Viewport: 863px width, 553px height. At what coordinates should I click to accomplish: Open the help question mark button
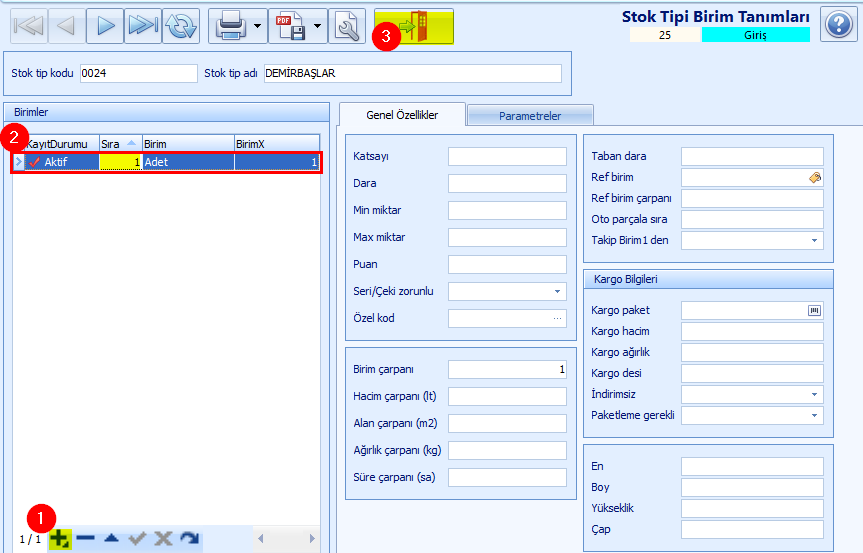tap(838, 25)
